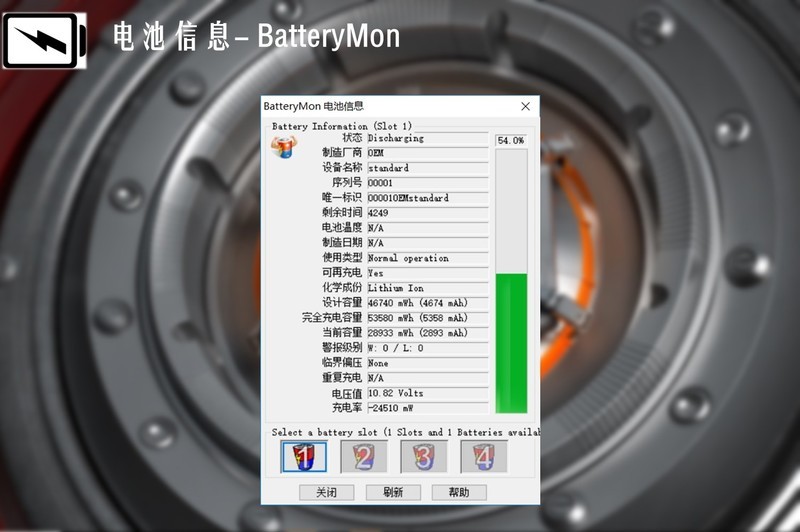Click the 关闭 button
Screen dimensions: 800x532
pyautogui.click(x=327, y=492)
